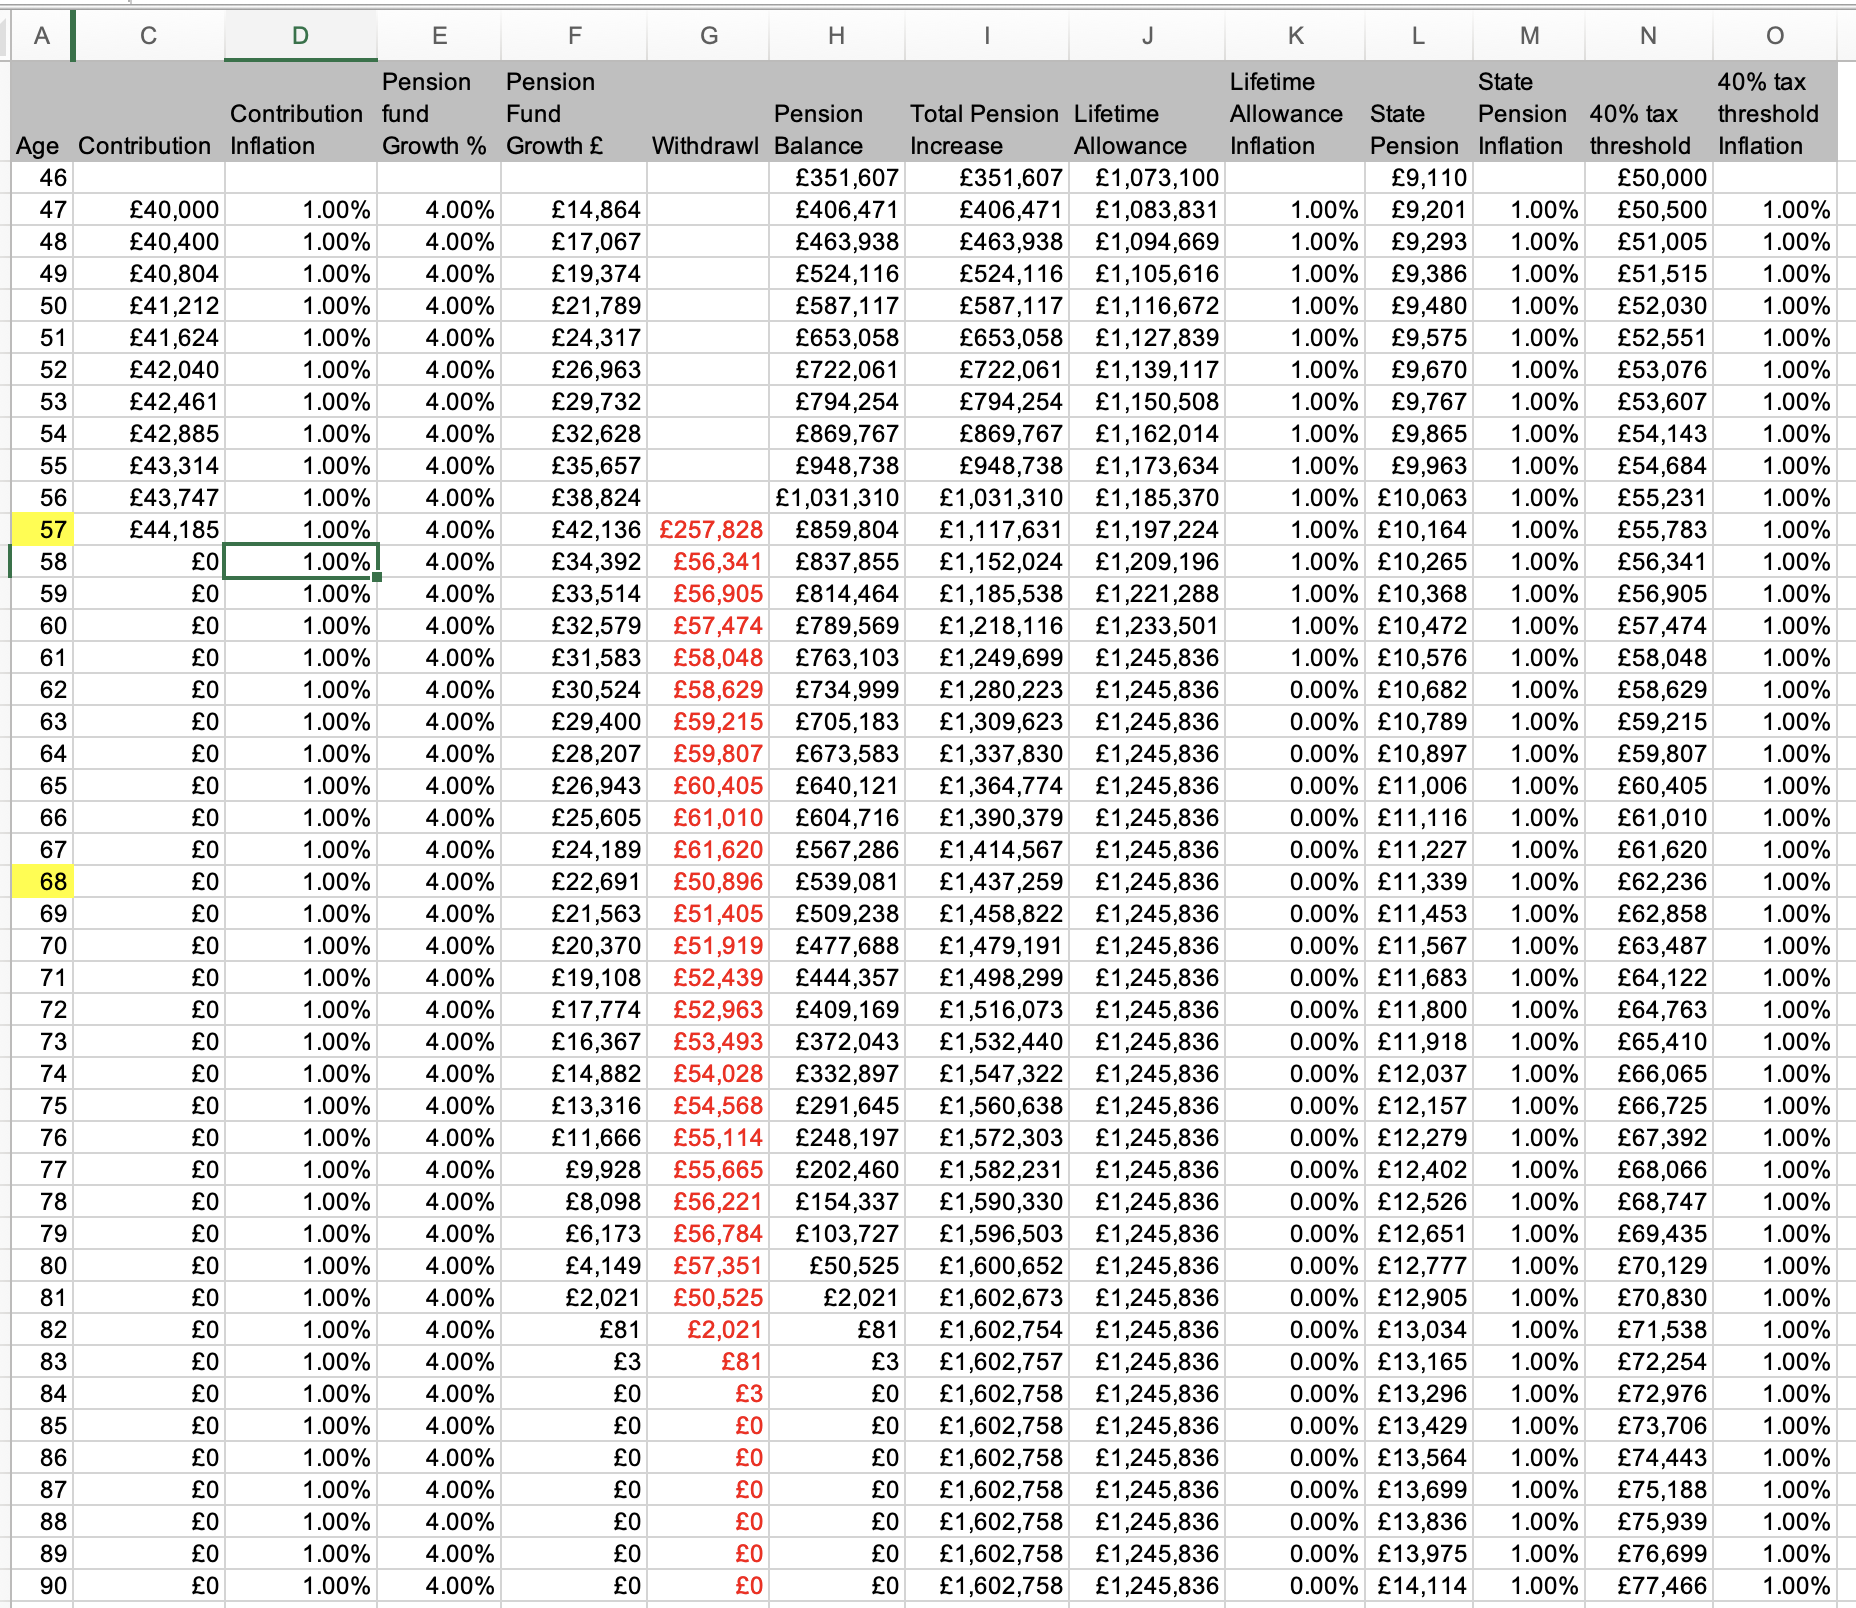
Task: Select the column O header
Action: coord(1774,36)
